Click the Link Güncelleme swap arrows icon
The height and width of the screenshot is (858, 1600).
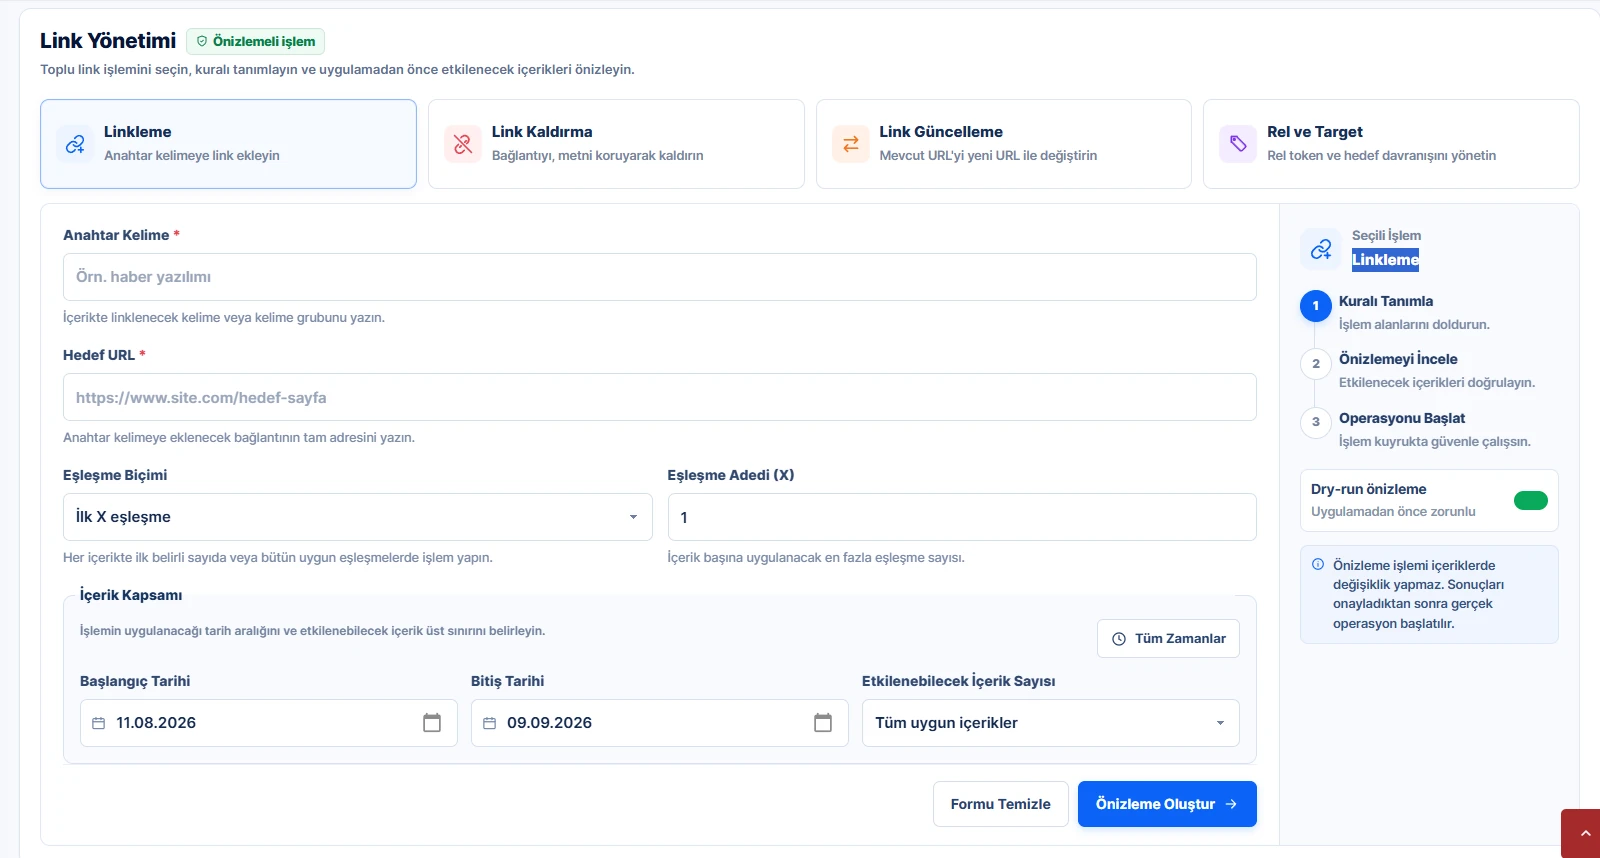(851, 144)
